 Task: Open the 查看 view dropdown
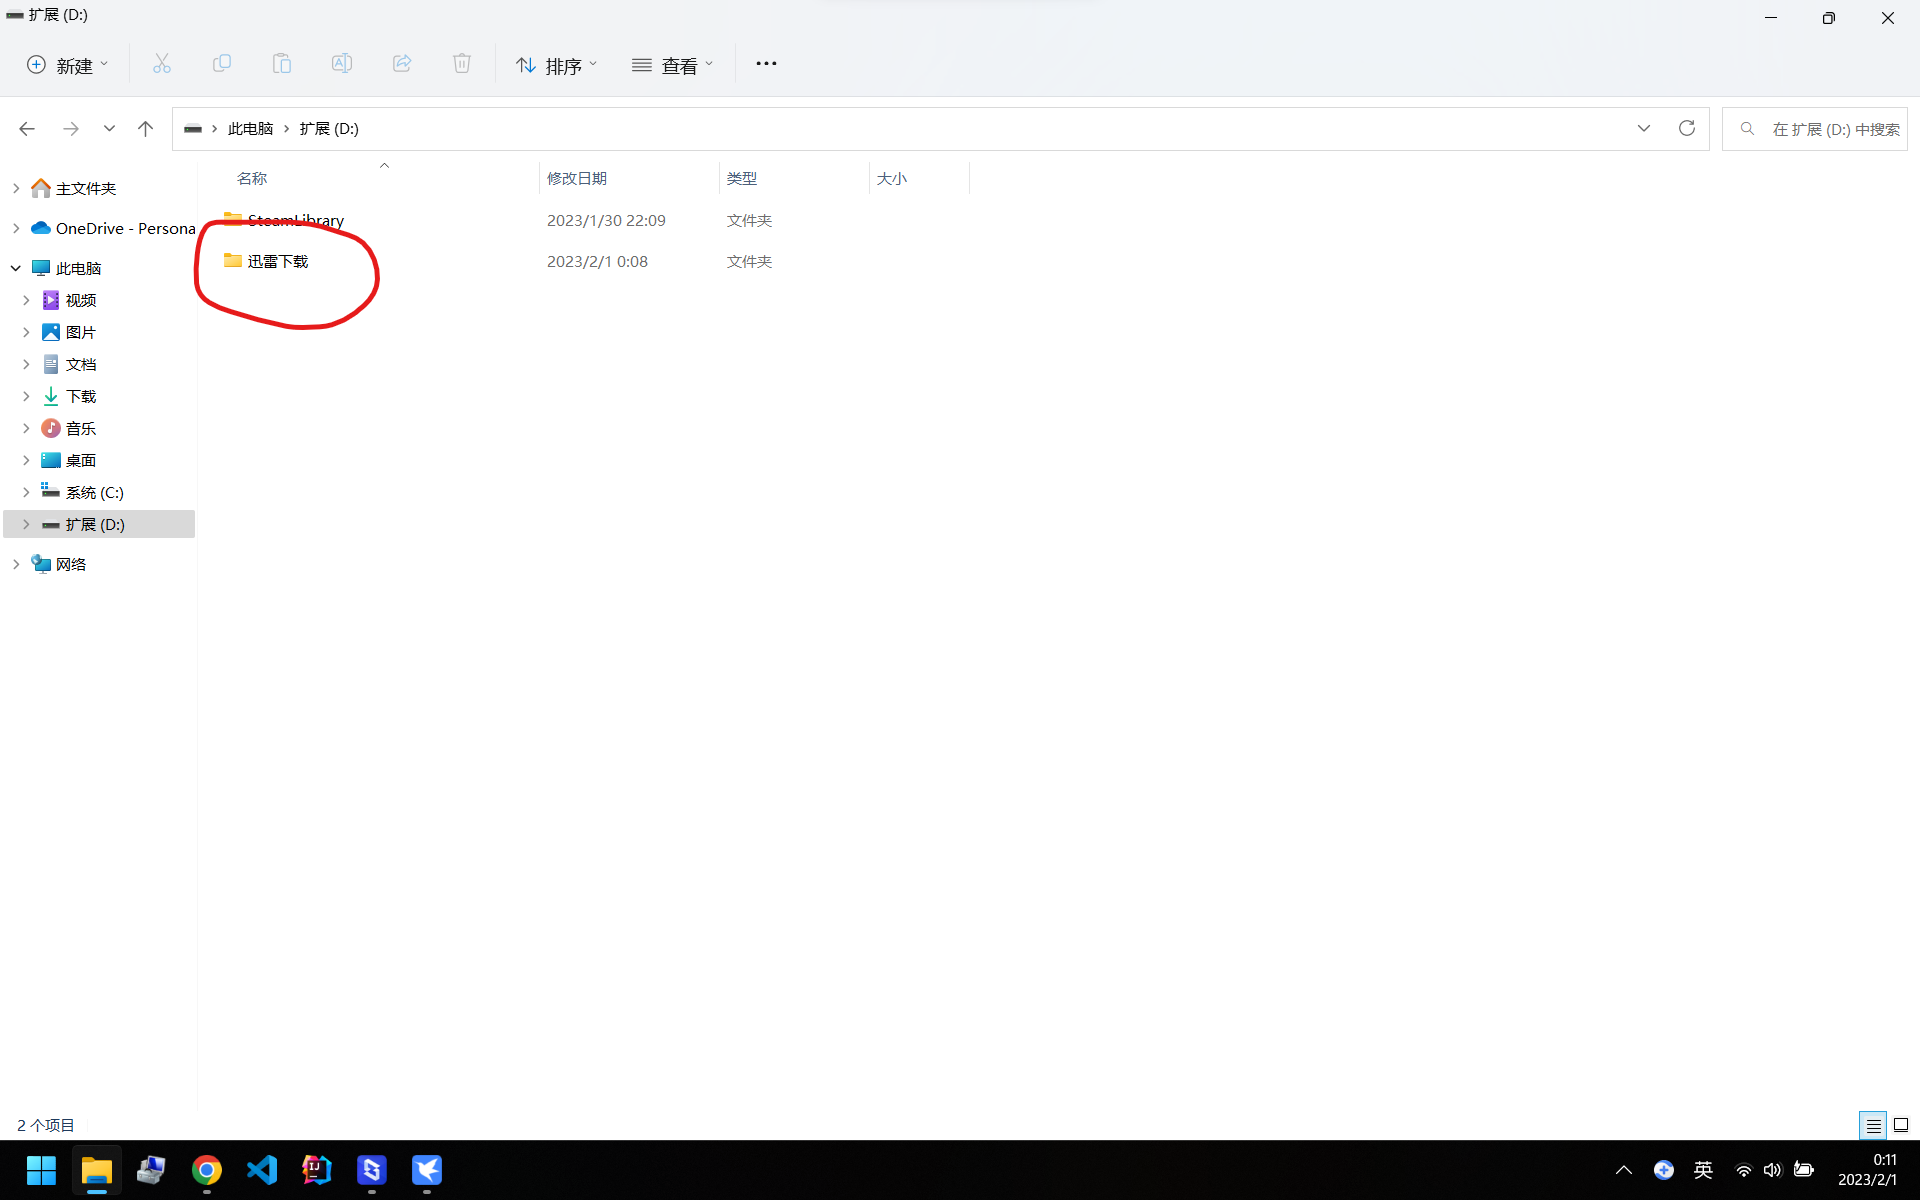pyautogui.click(x=672, y=65)
